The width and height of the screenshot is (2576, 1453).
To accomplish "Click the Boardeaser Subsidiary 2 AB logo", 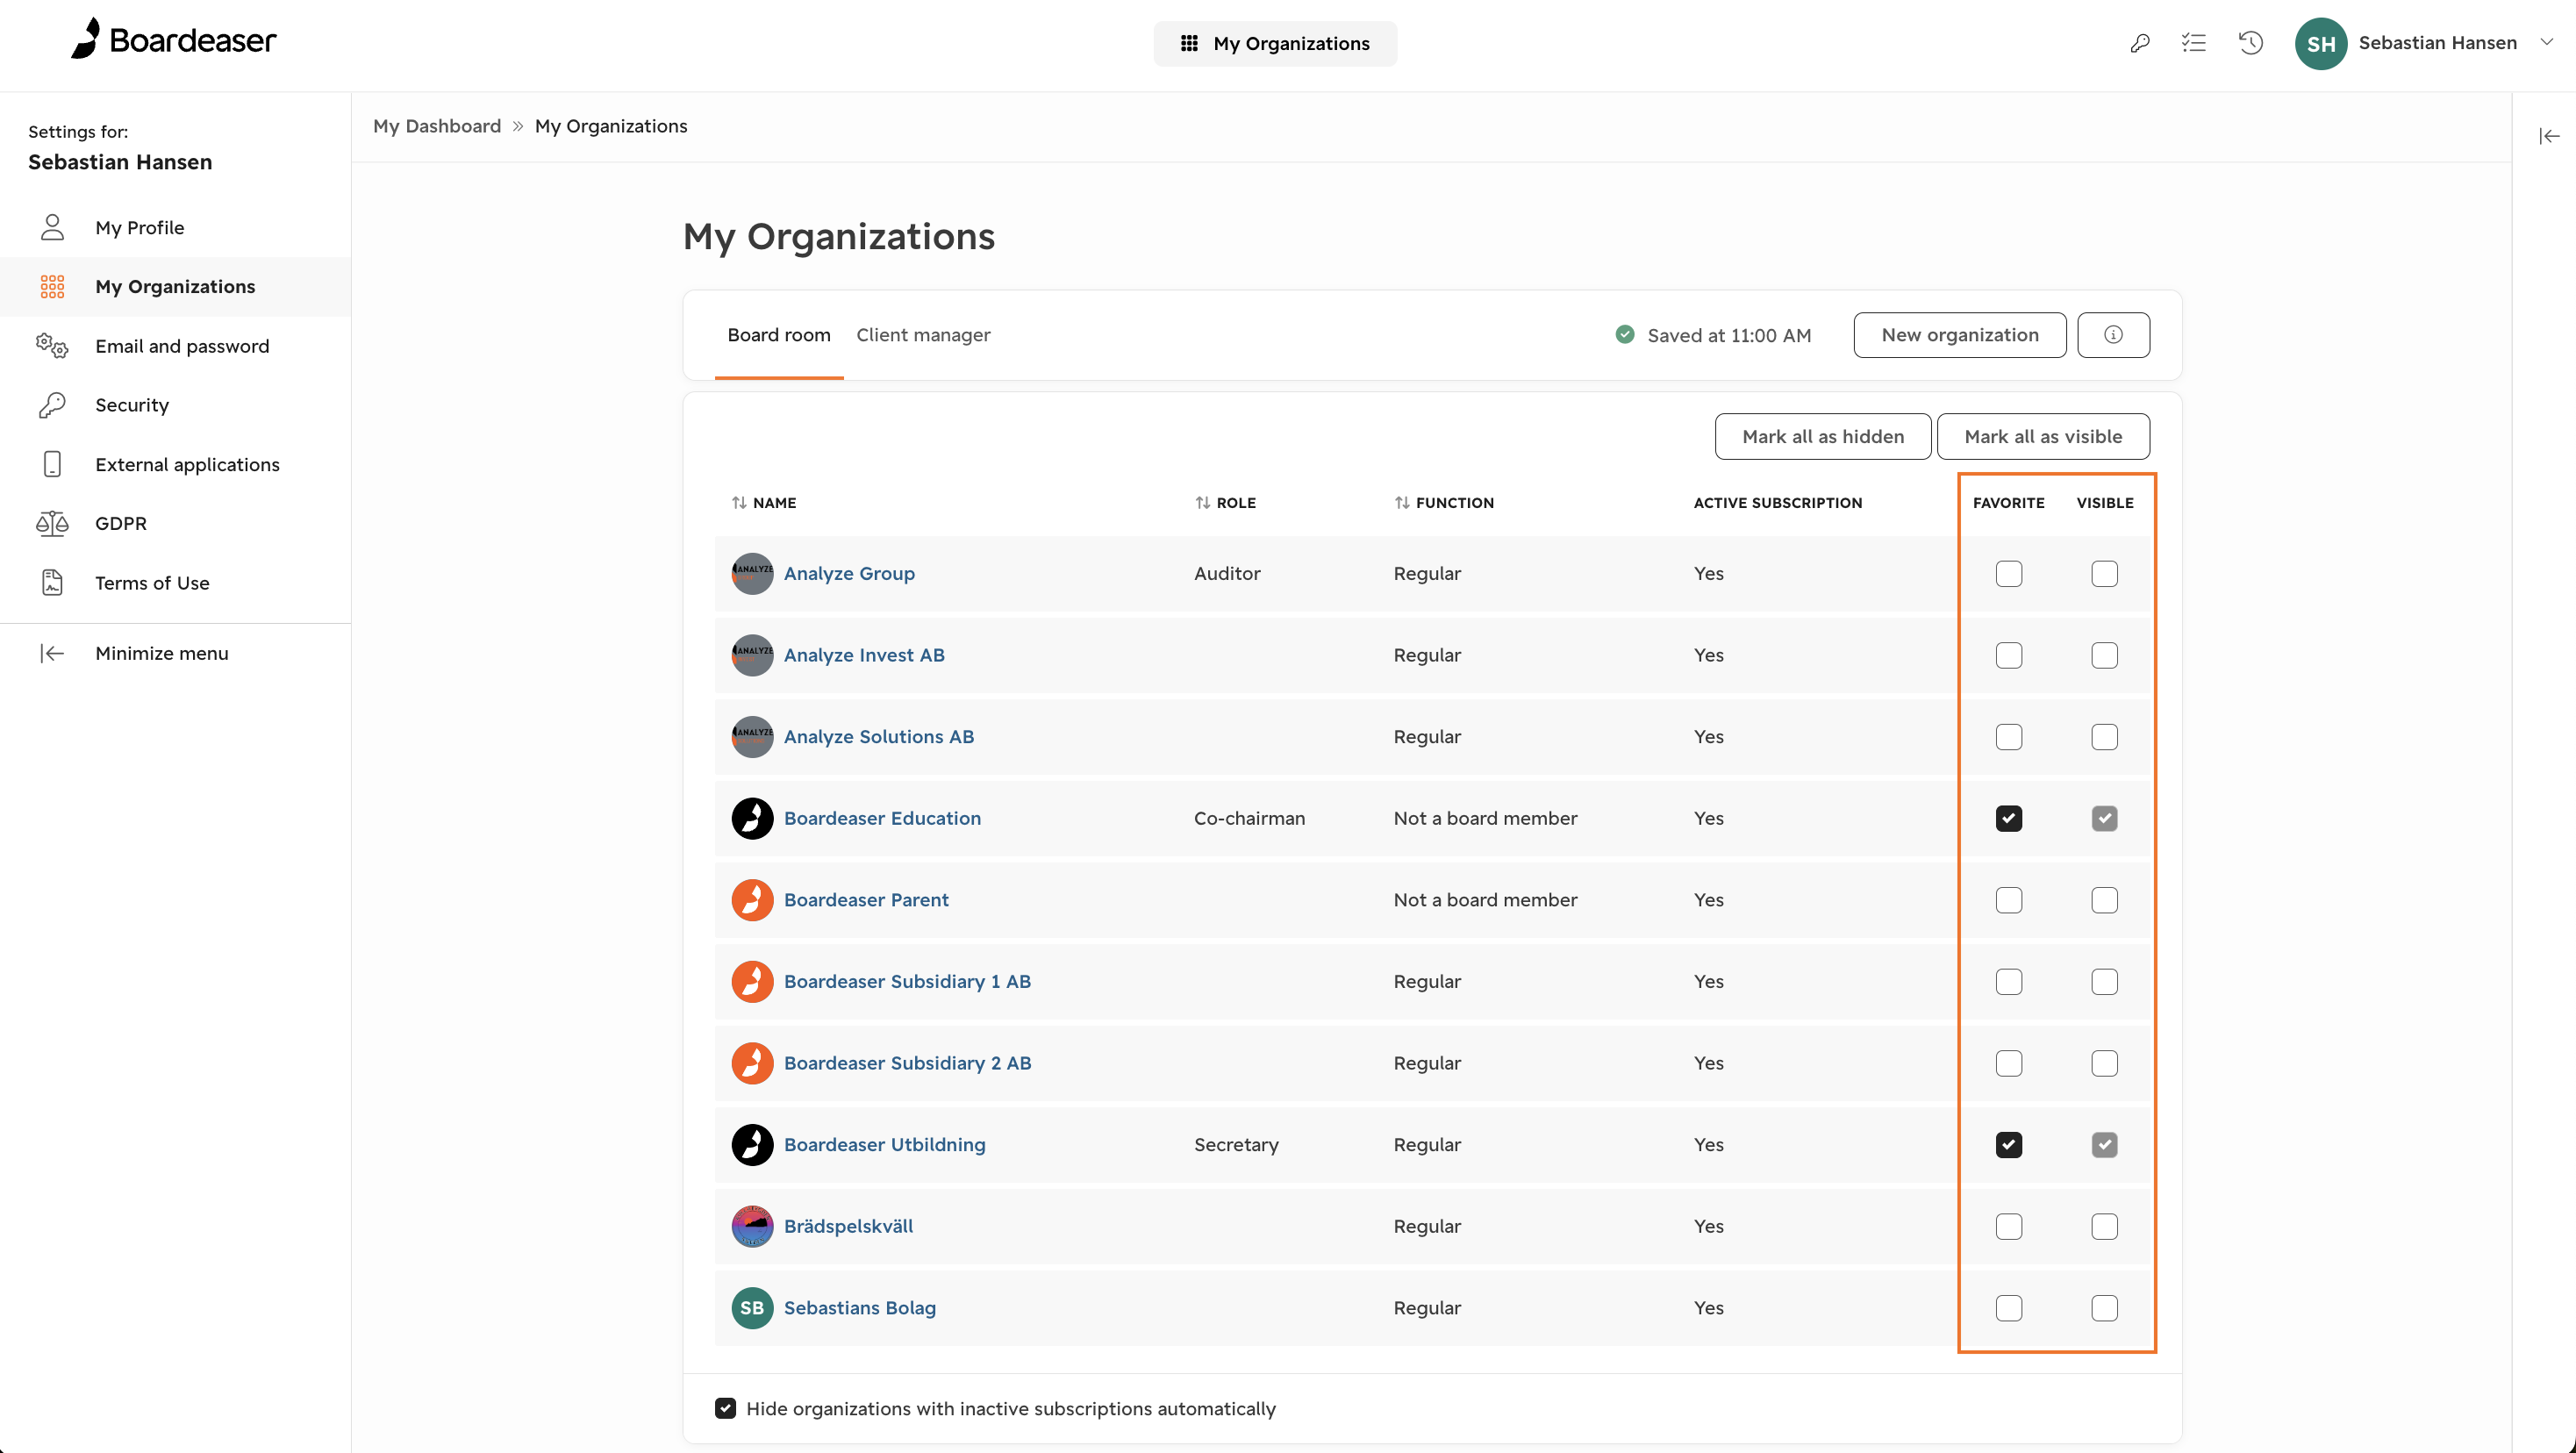I will tap(752, 1063).
